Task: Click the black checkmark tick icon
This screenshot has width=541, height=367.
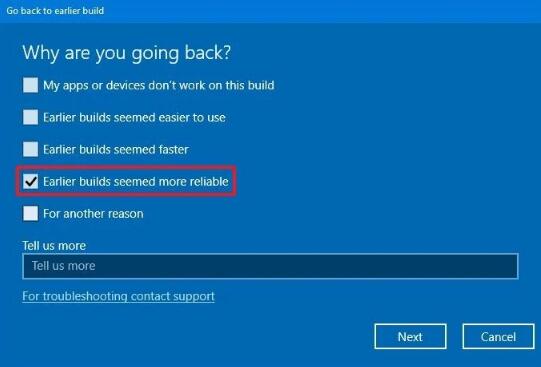Action: (x=31, y=181)
